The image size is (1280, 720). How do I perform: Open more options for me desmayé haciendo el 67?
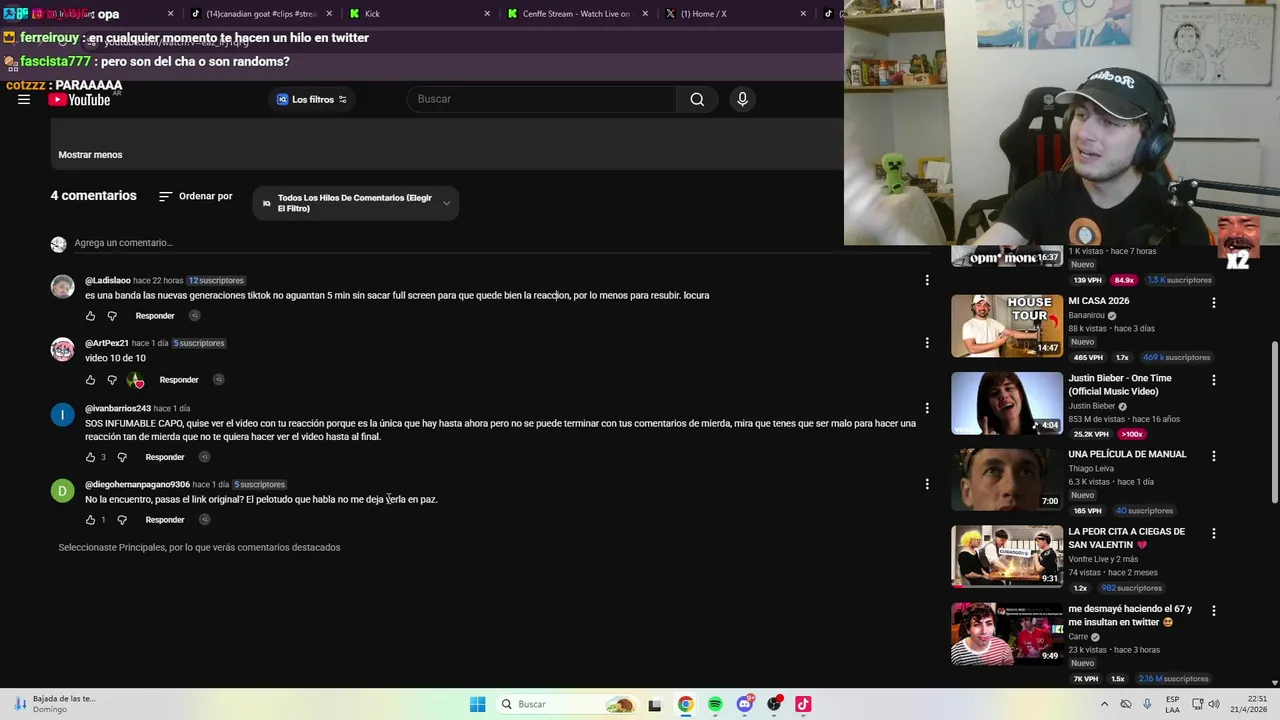coord(1214,610)
